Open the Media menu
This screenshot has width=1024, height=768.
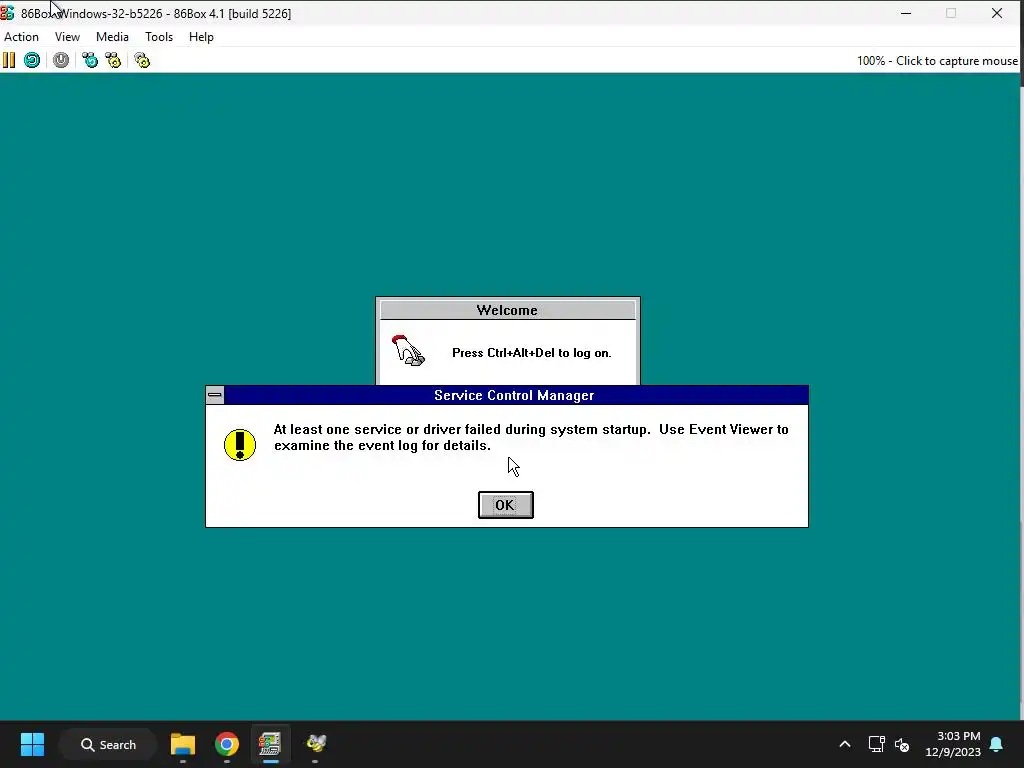[x=112, y=37]
